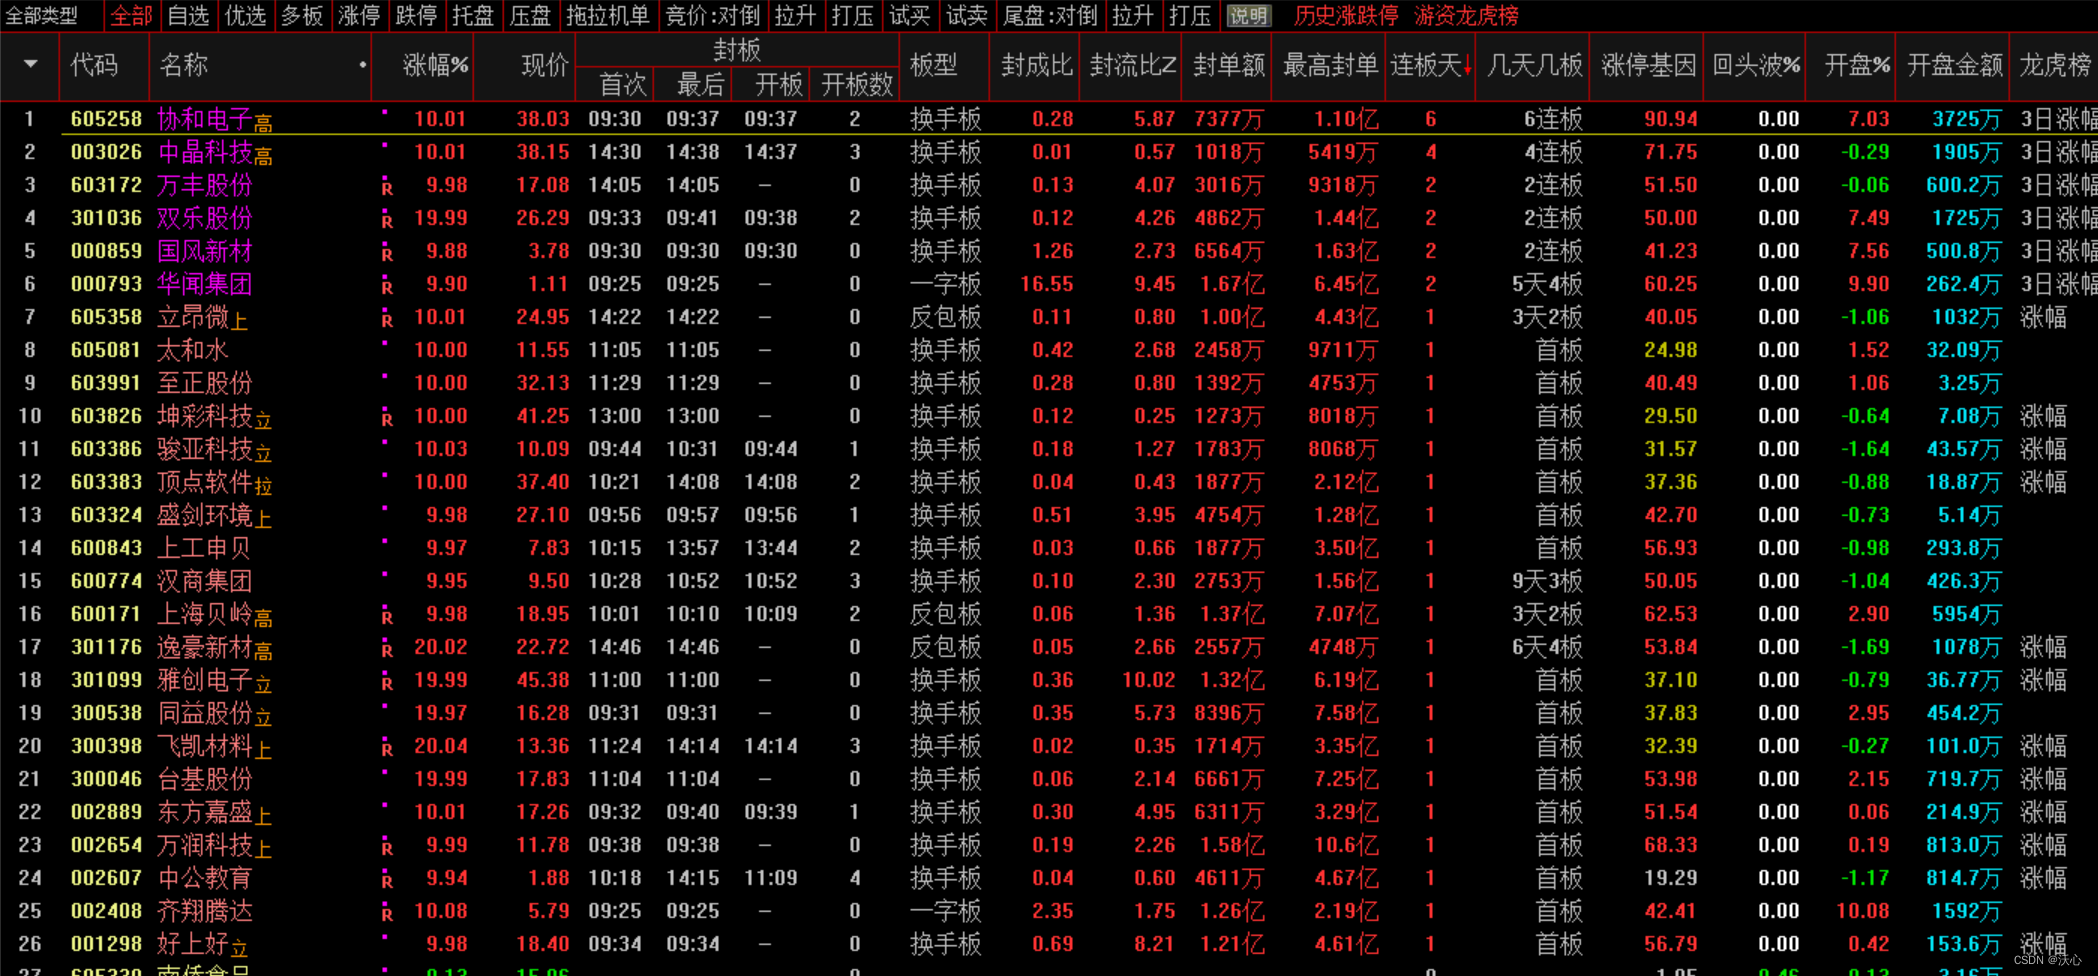This screenshot has width=2098, height=976.
Task: Select the 压盘 filter tab
Action: point(530,15)
